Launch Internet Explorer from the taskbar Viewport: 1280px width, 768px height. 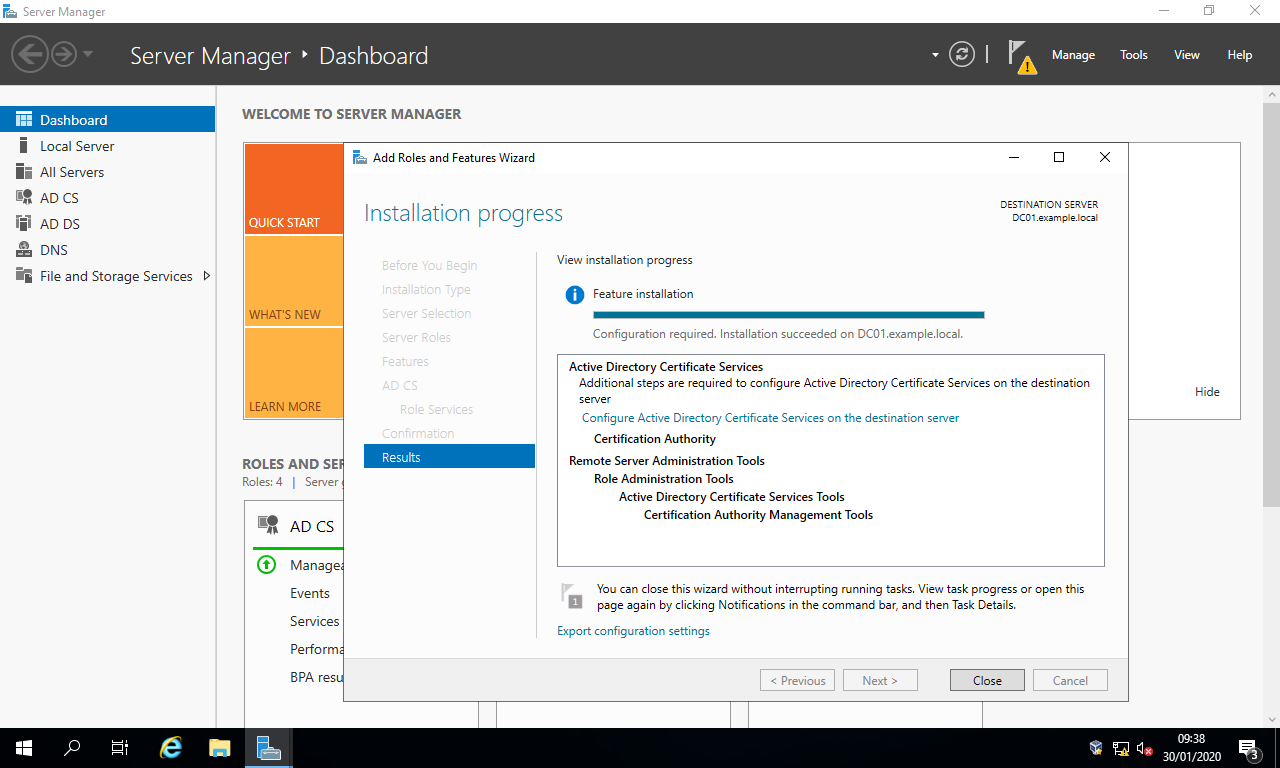click(x=169, y=747)
